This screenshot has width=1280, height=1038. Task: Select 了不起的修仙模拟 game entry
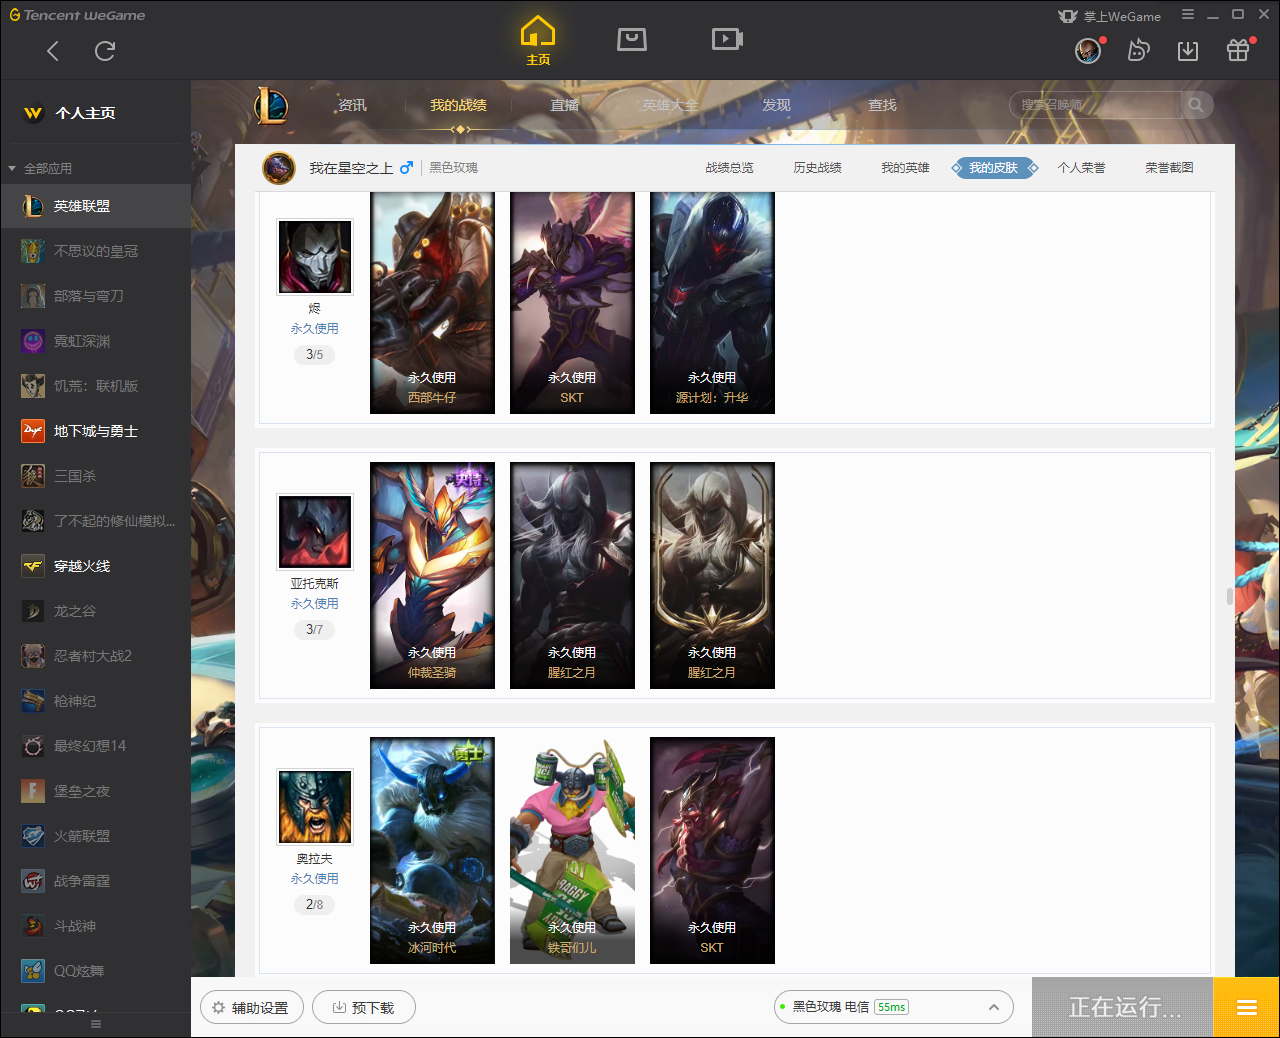(x=95, y=521)
